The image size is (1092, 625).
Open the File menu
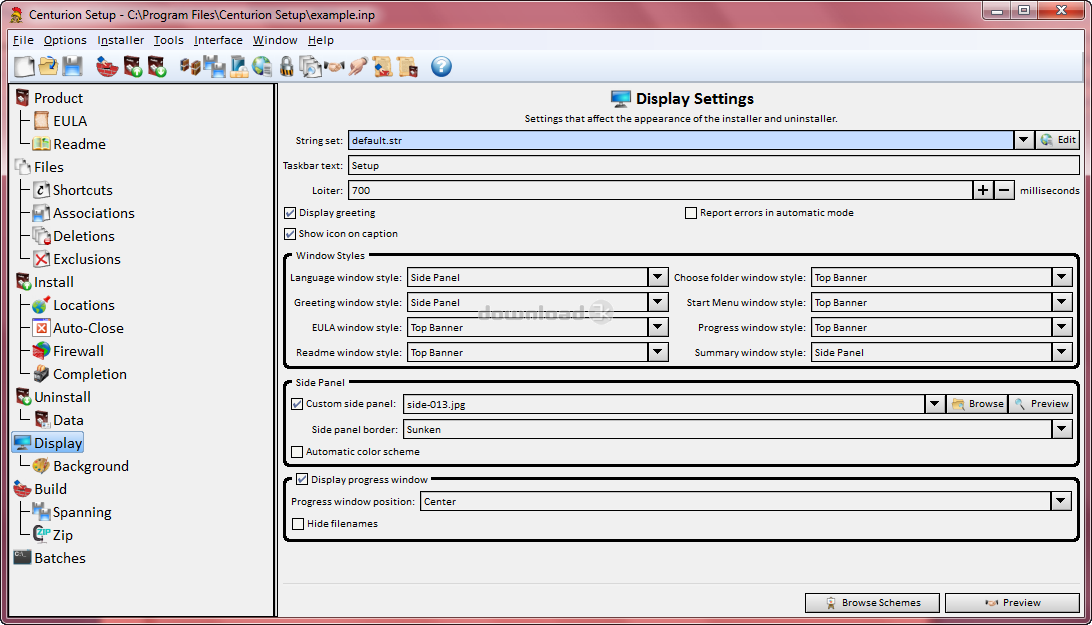tap(23, 40)
